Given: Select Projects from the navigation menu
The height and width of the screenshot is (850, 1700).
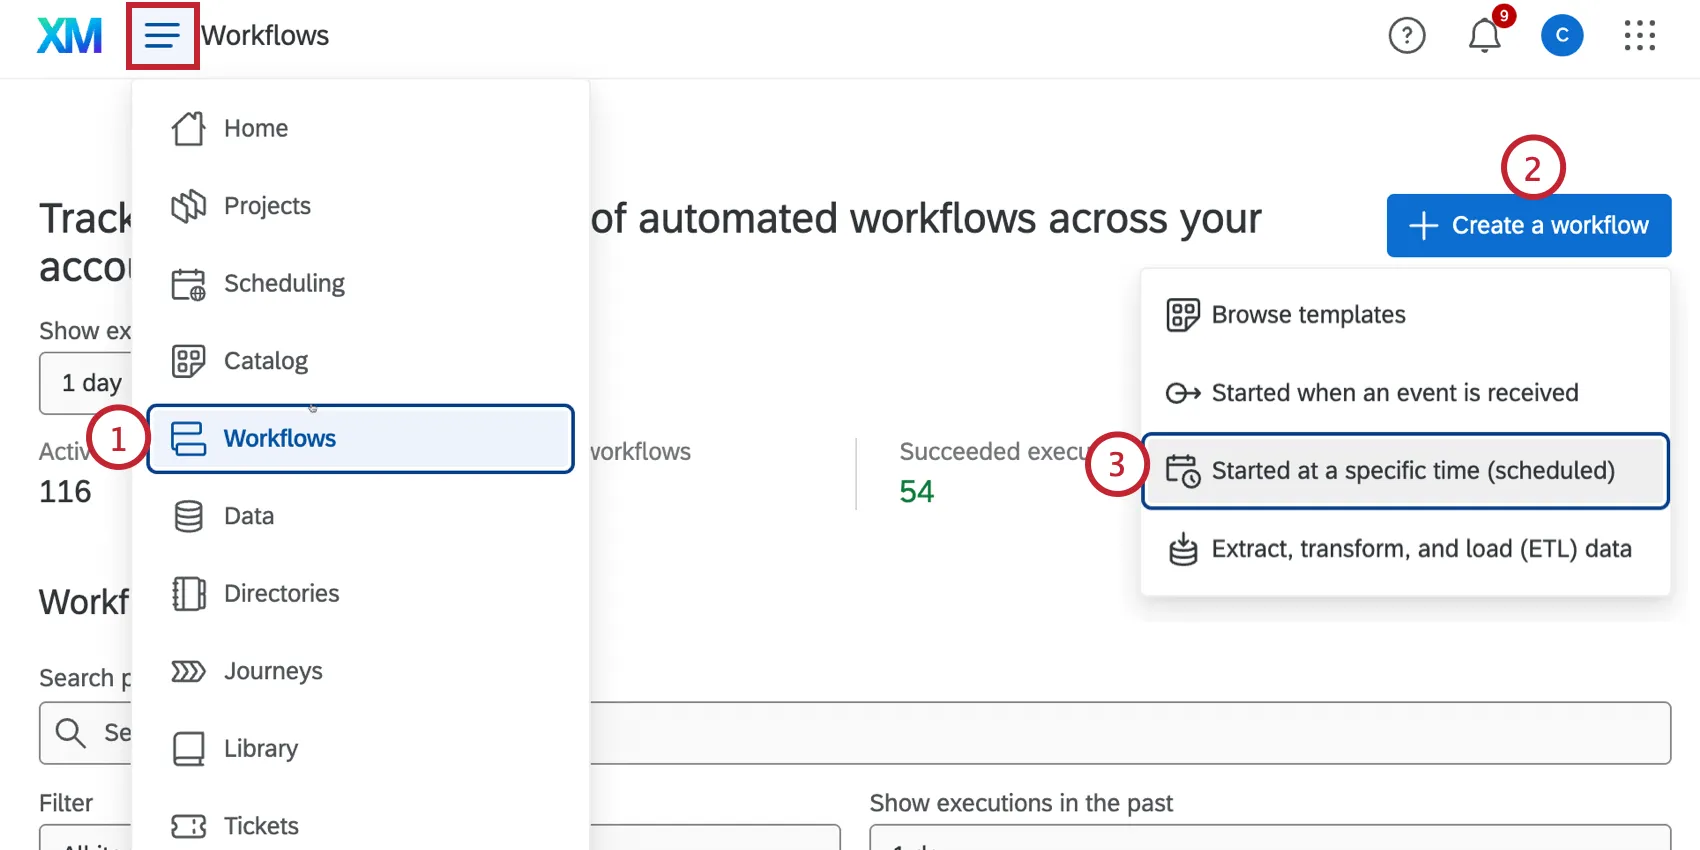Looking at the screenshot, I should coord(267,206).
